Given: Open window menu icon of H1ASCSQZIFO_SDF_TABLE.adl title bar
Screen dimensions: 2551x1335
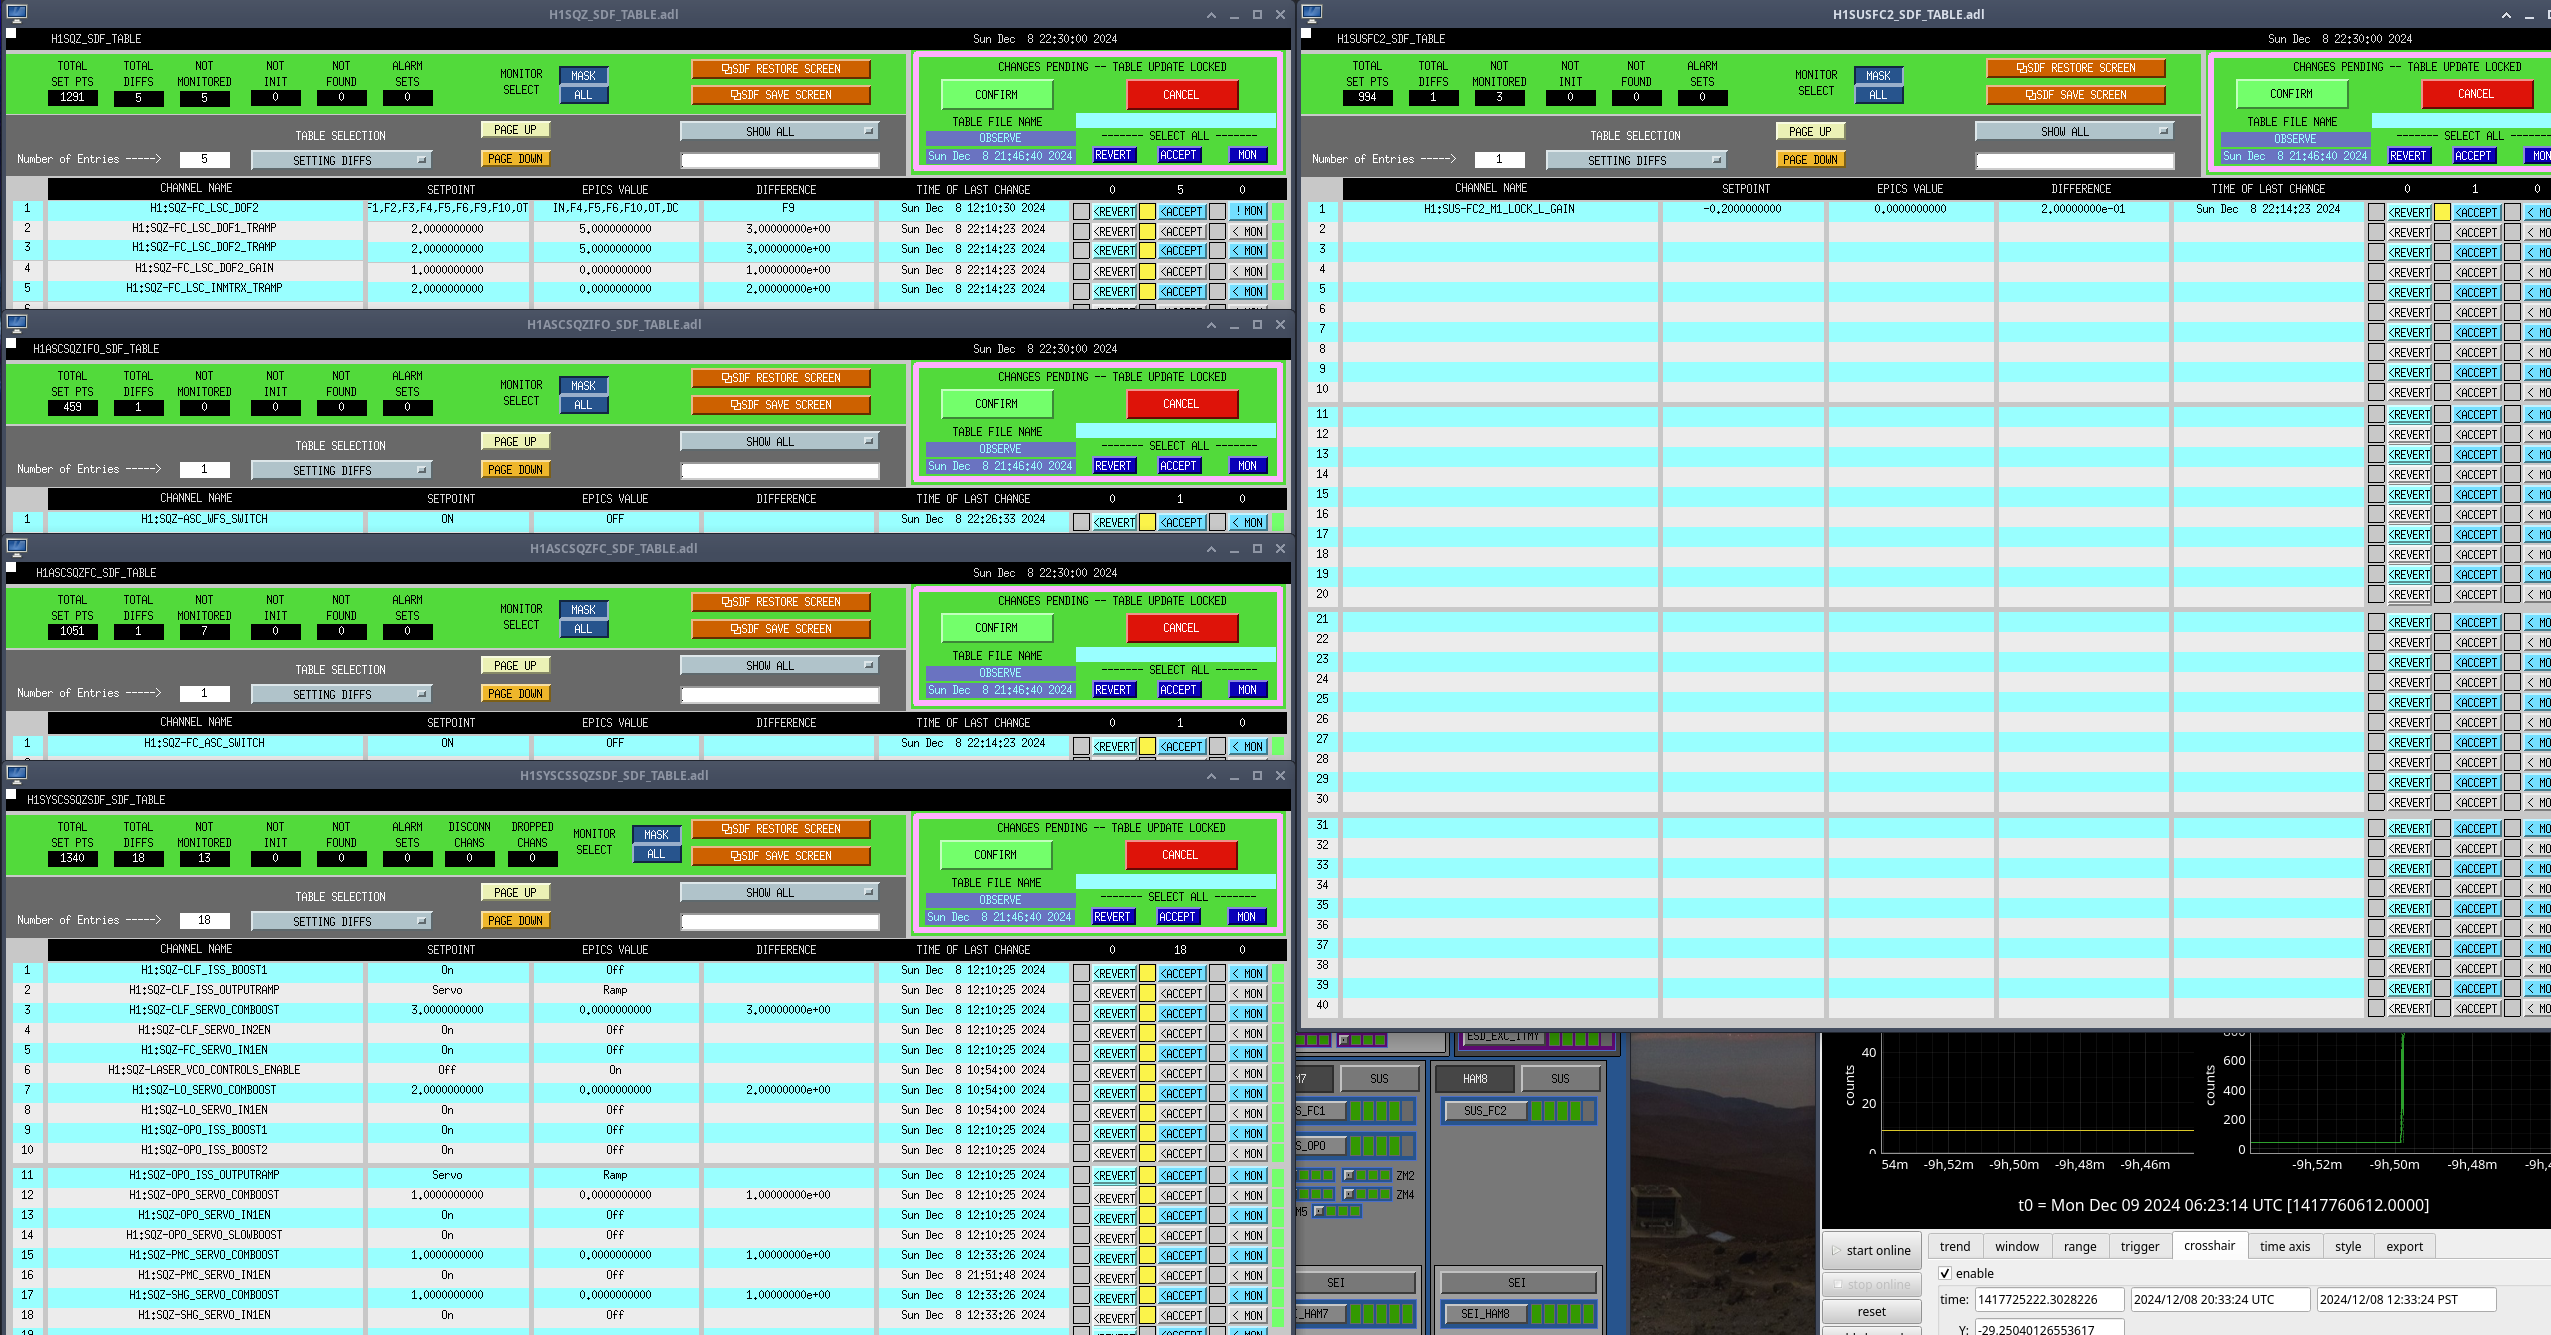Looking at the screenshot, I should (x=16, y=324).
